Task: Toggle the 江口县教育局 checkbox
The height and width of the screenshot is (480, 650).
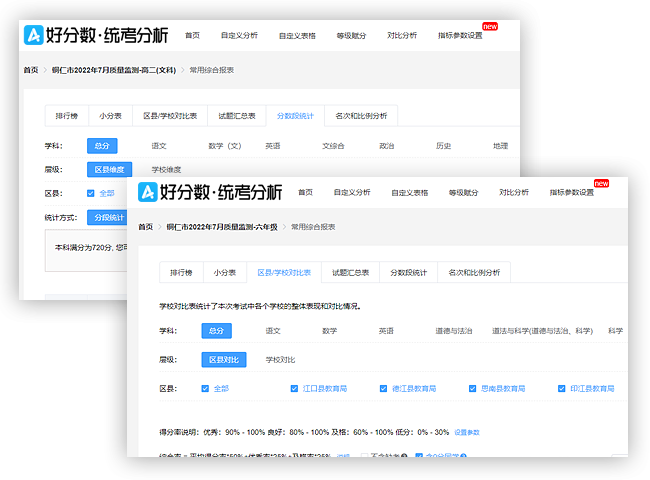Action: coord(294,388)
